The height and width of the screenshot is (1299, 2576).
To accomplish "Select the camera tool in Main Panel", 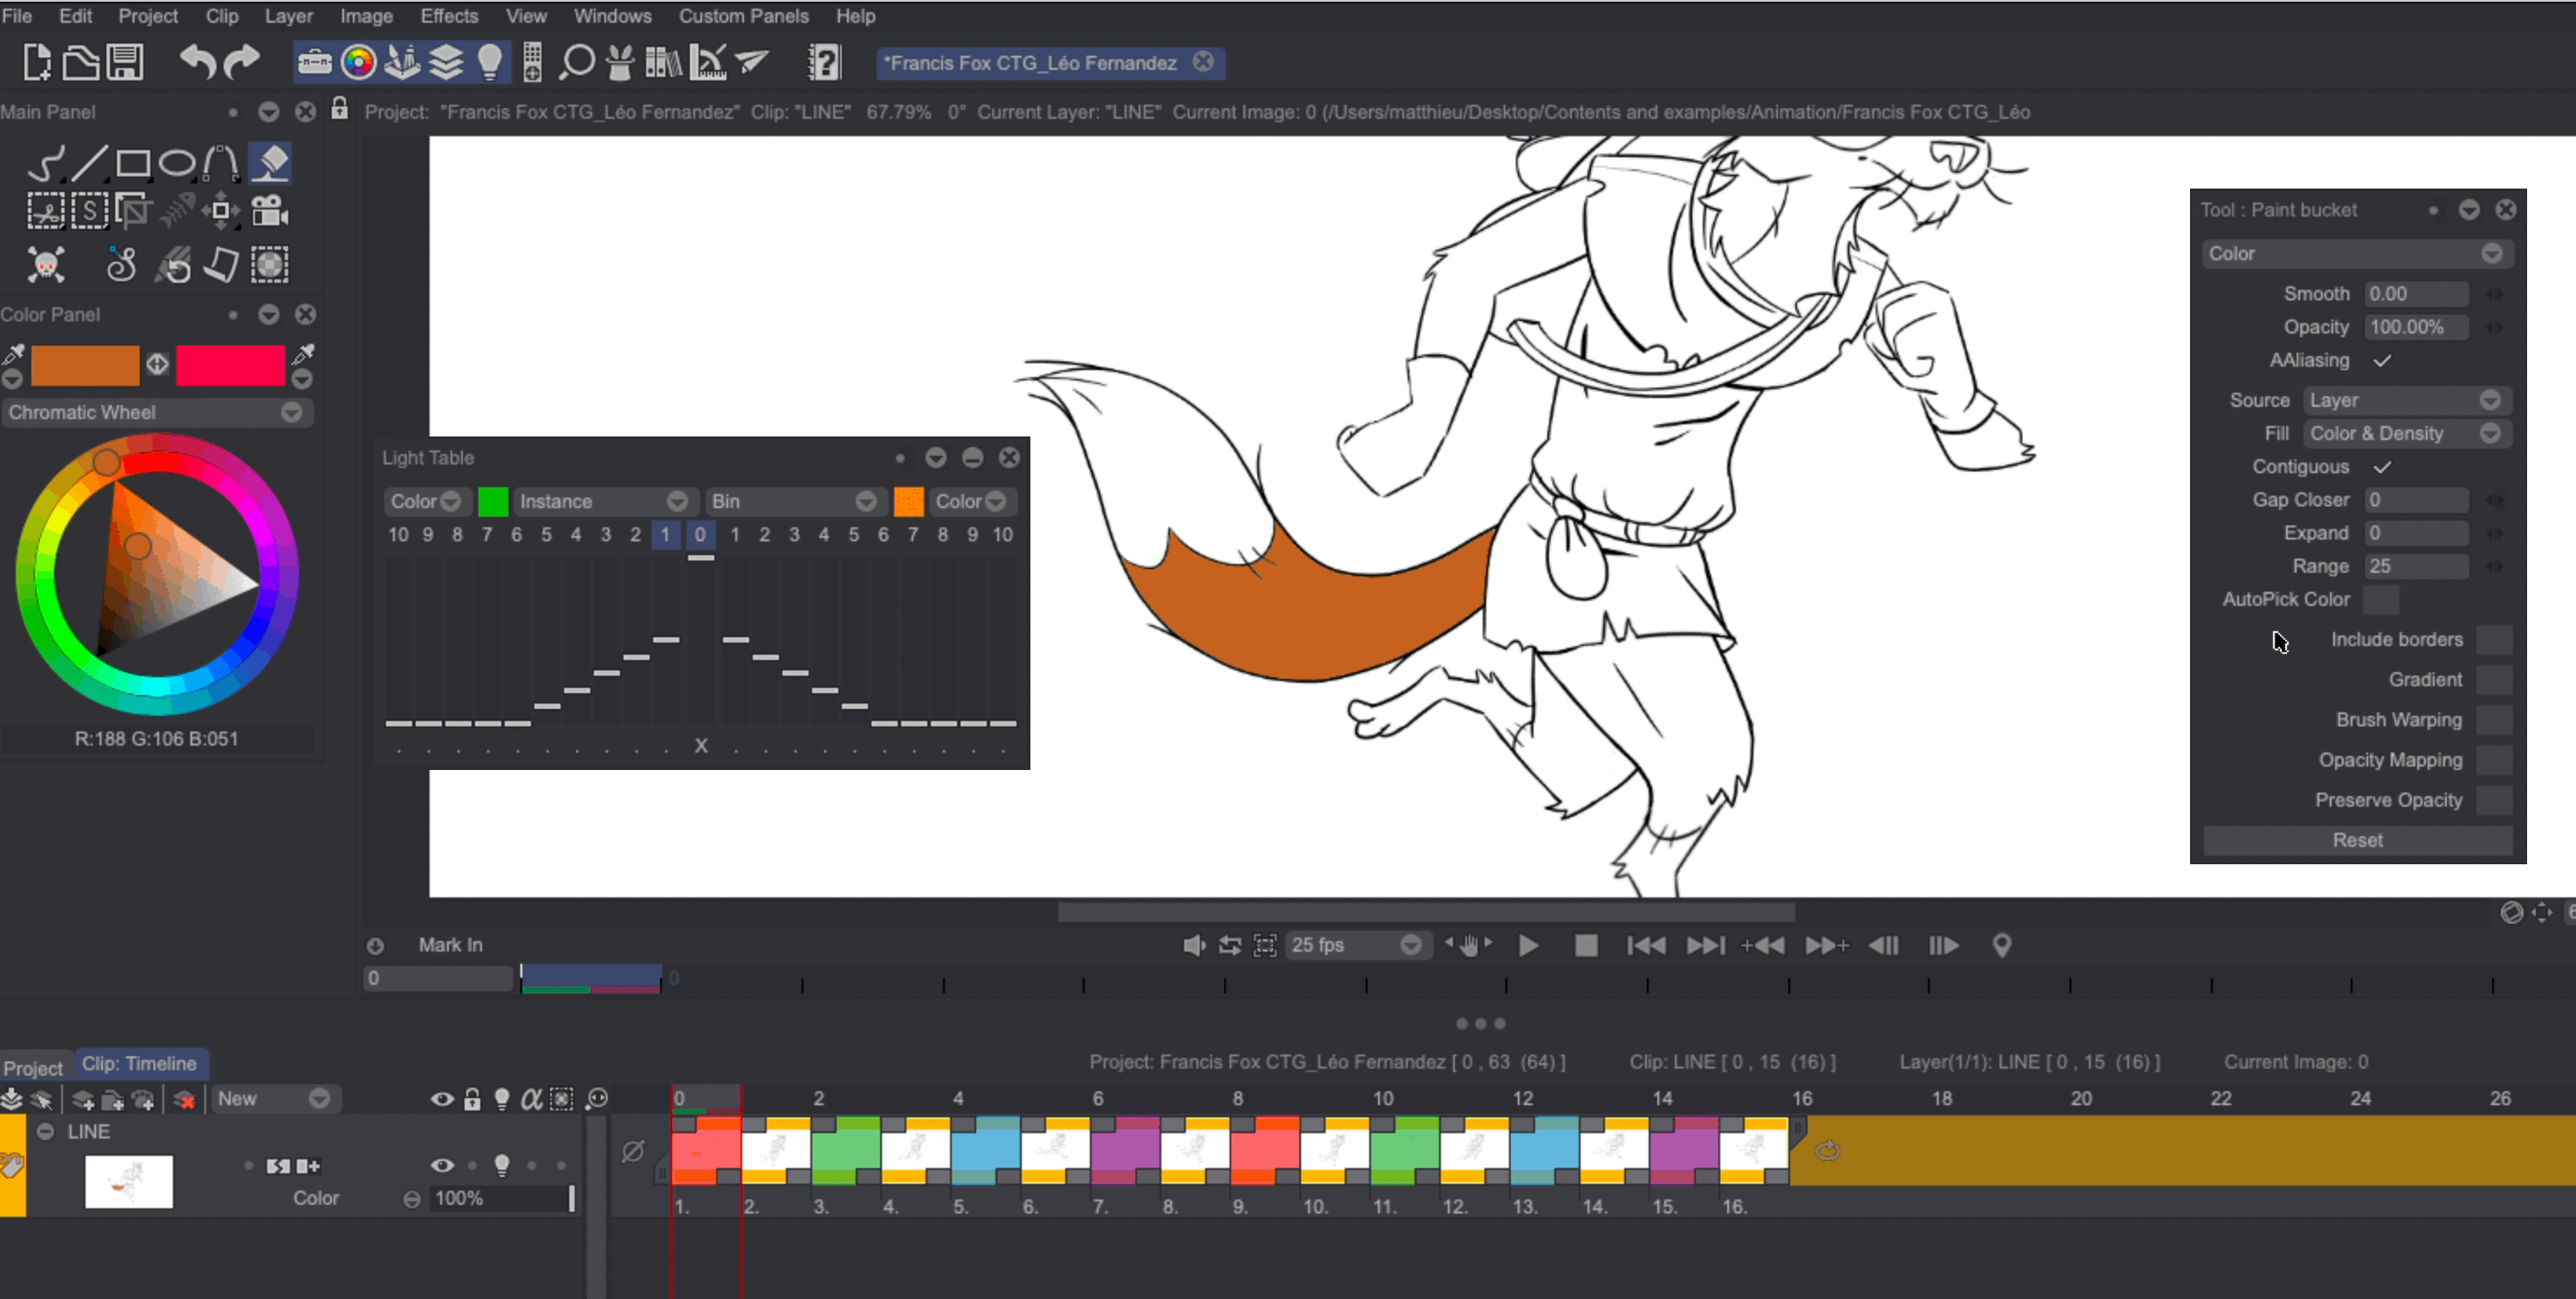I will [268, 210].
